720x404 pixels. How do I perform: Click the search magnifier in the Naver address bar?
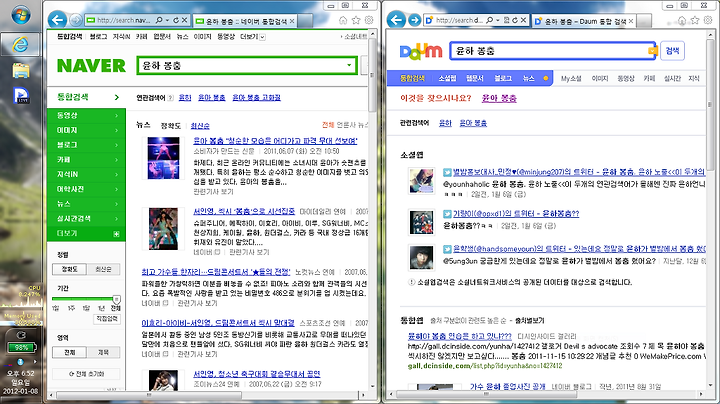click(x=159, y=20)
